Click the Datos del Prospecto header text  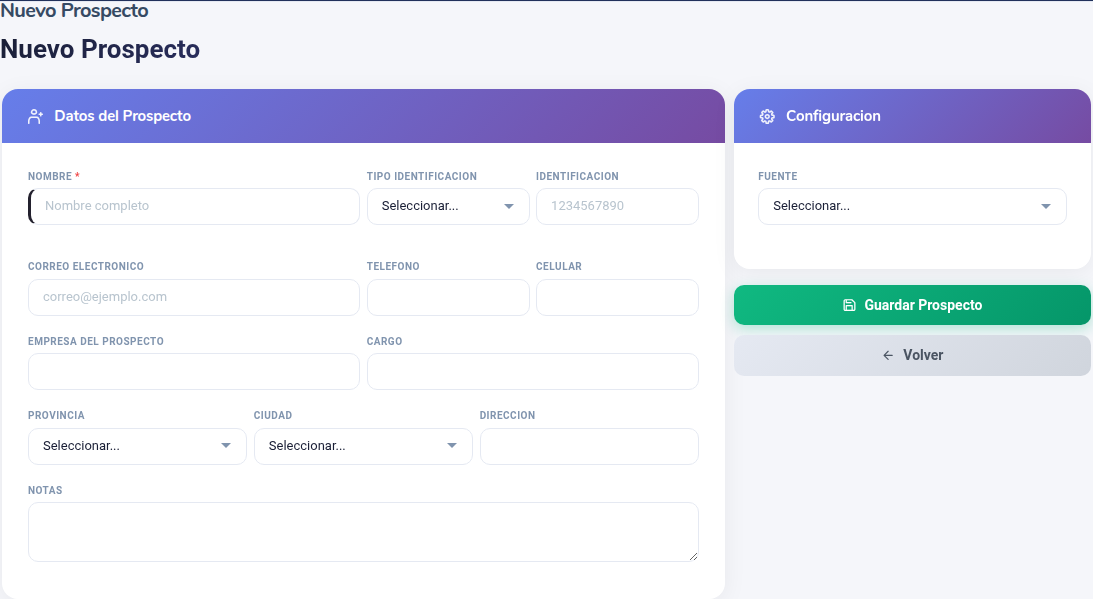pos(123,116)
